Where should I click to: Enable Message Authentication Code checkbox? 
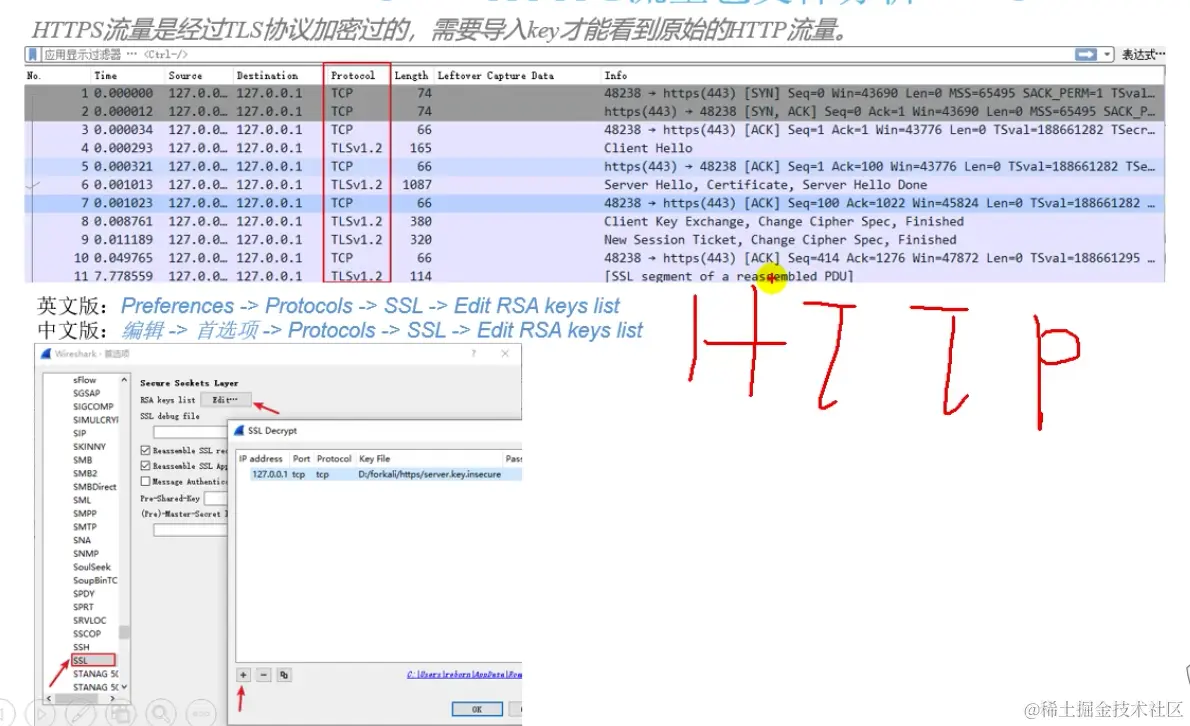pyautogui.click(x=145, y=481)
